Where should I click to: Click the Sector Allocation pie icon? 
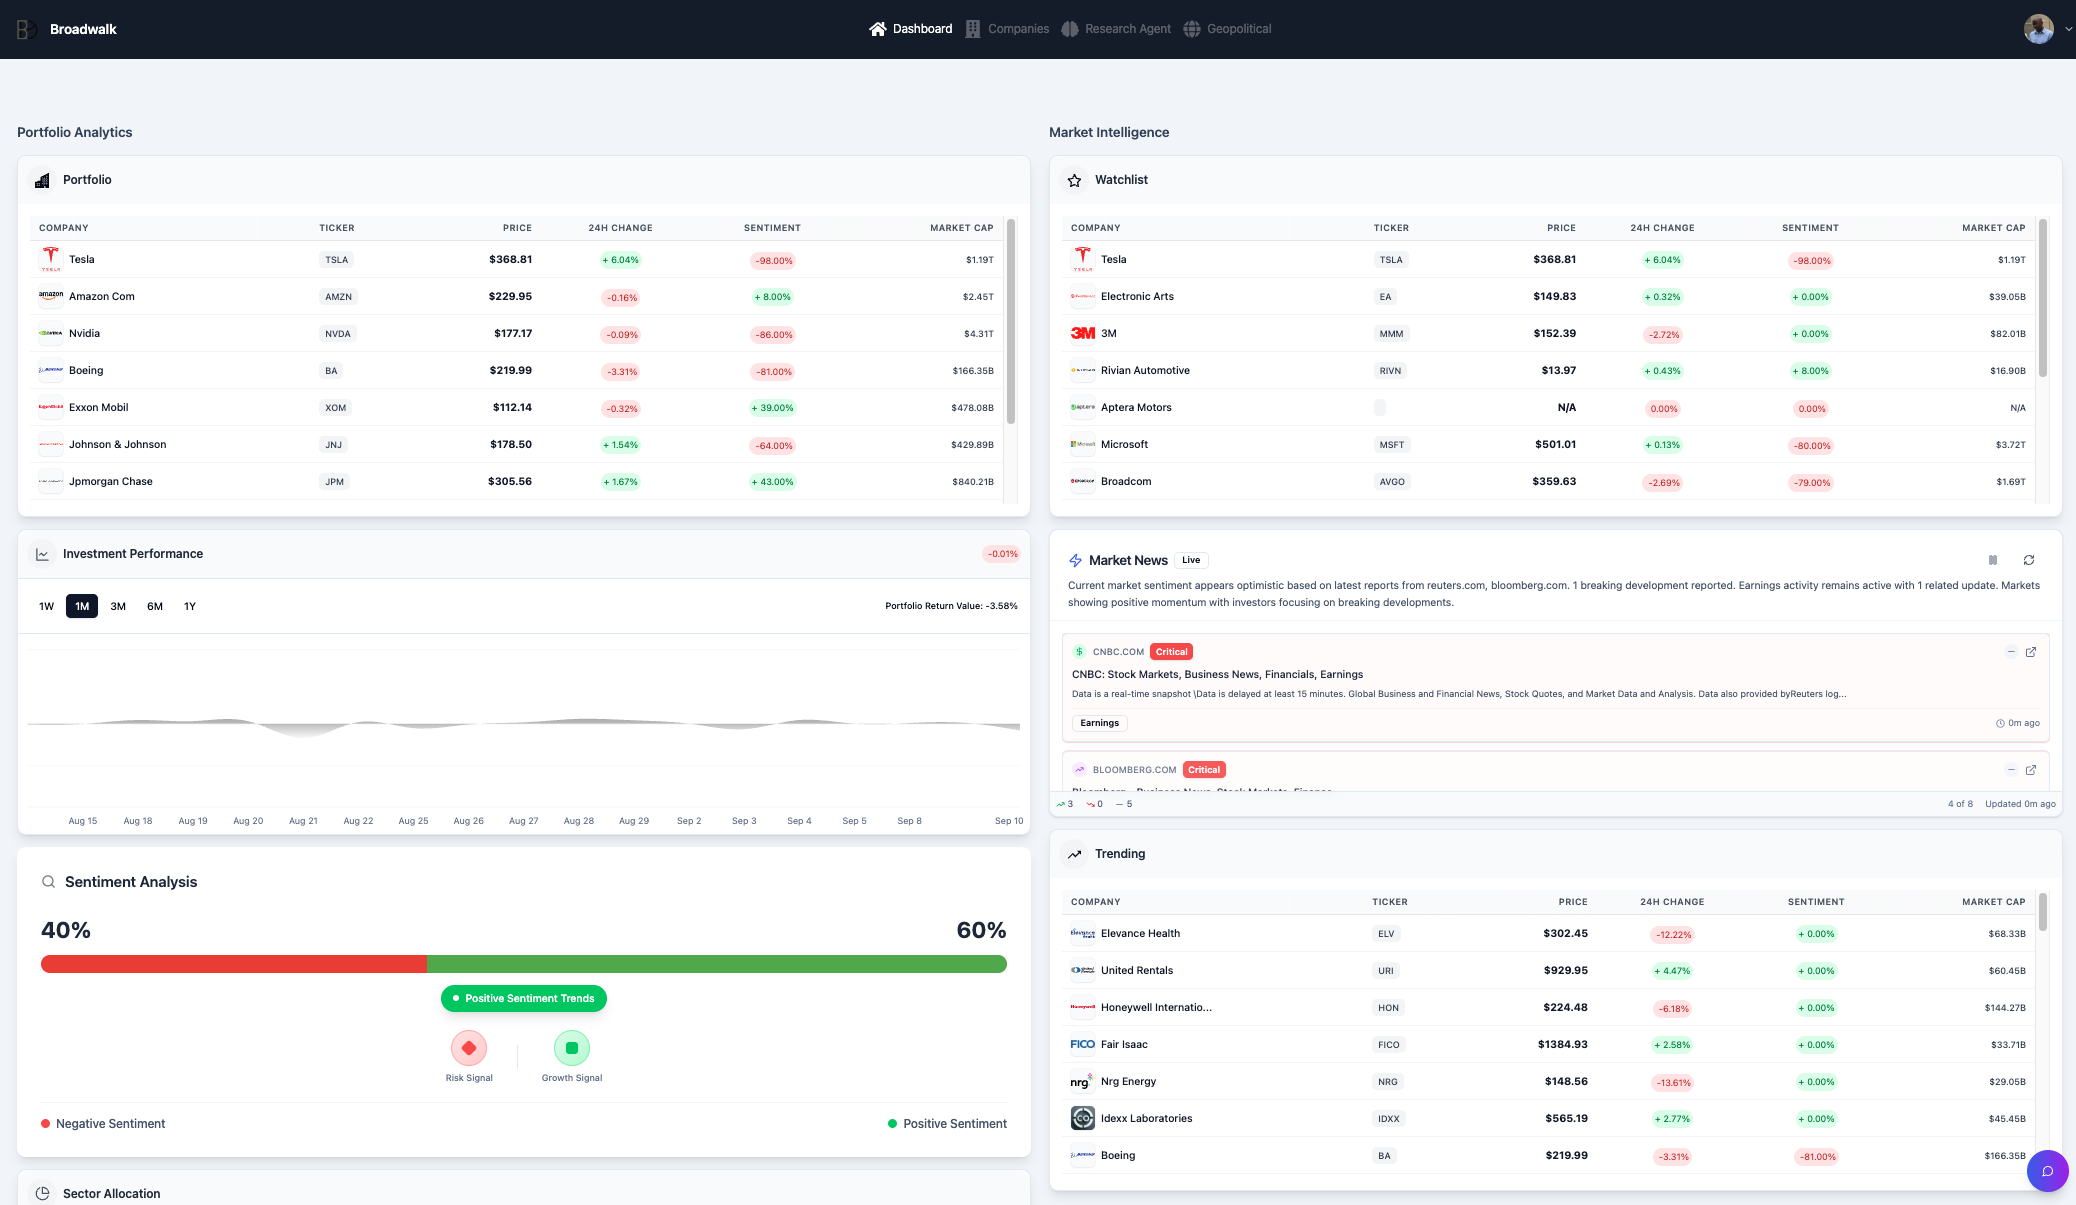pos(42,1193)
